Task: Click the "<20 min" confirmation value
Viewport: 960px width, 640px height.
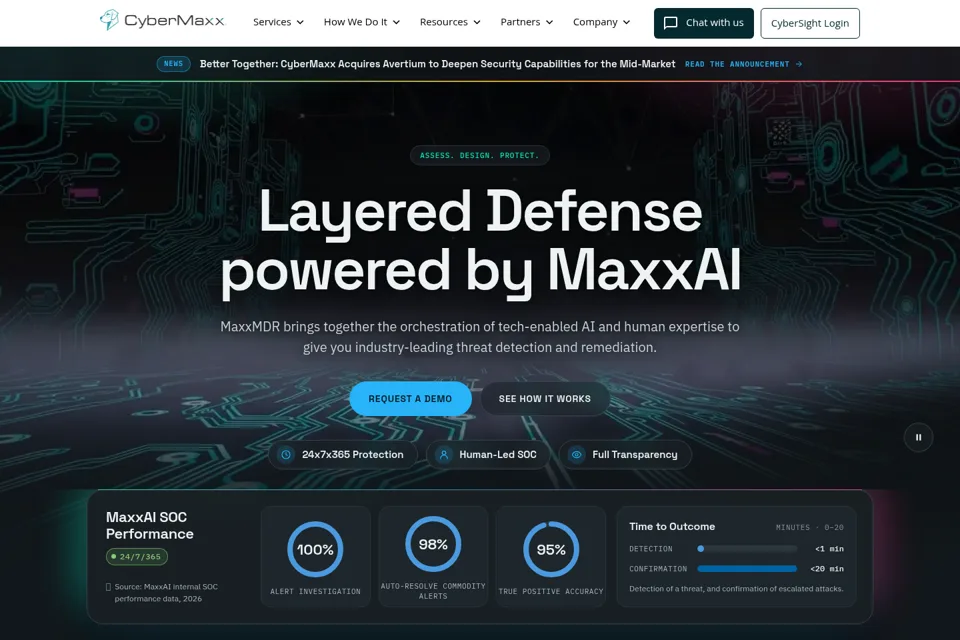Action: 827,569
